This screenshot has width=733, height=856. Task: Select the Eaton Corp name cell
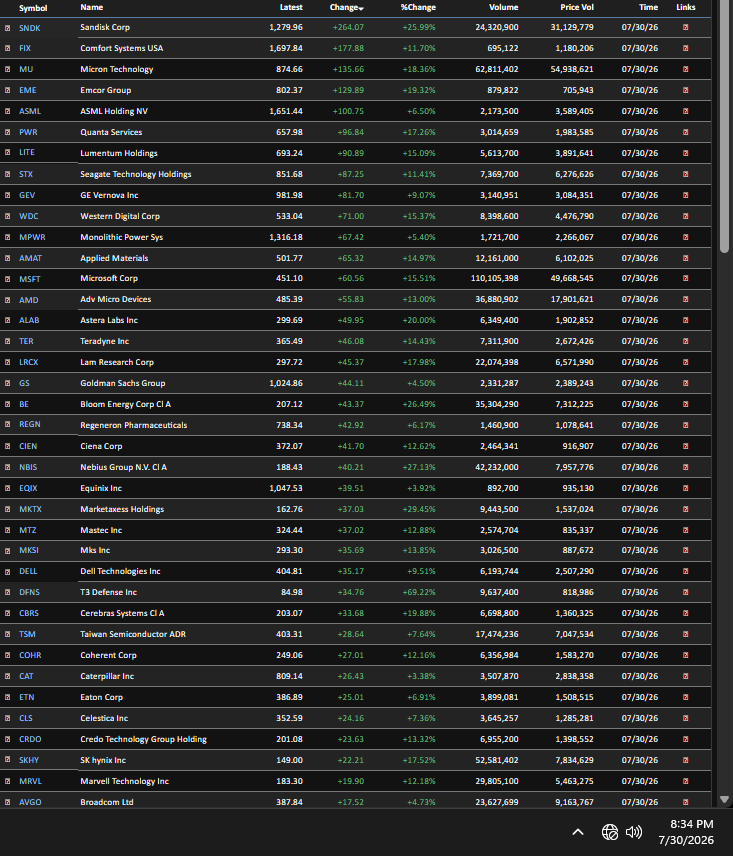(x=102, y=697)
